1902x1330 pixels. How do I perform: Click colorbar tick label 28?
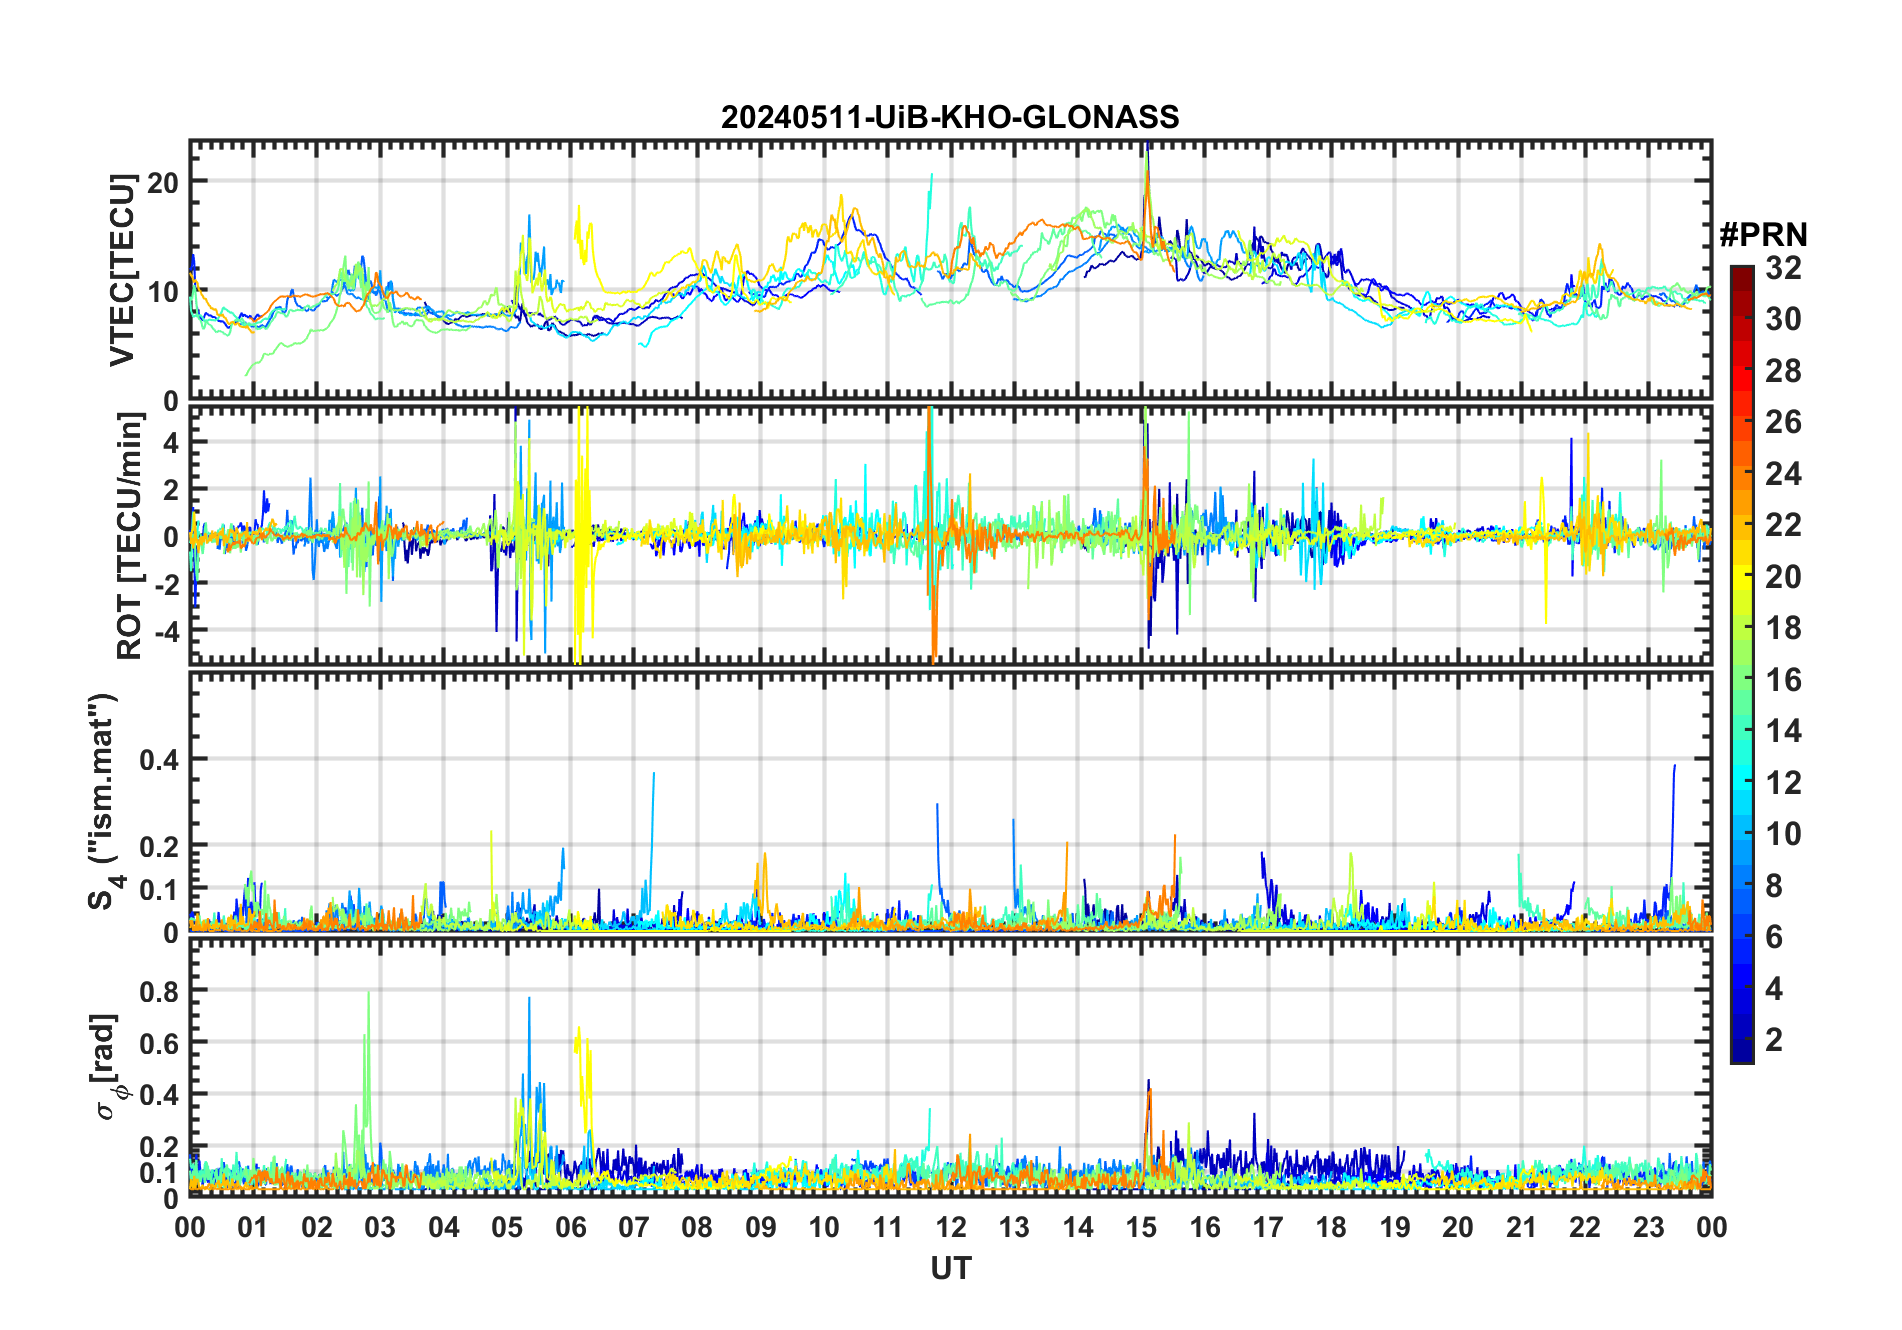(1783, 371)
